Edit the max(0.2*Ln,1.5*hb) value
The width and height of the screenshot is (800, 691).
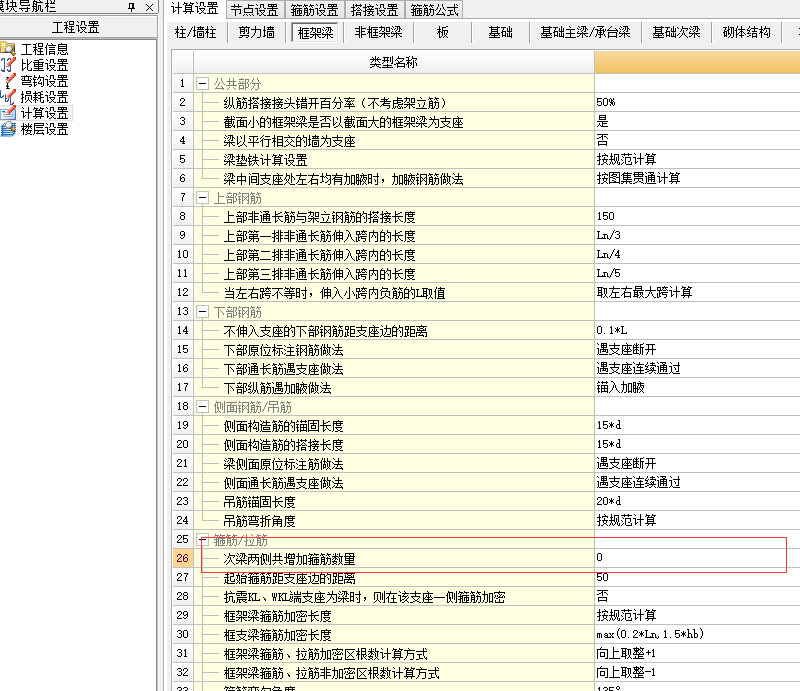697,634
